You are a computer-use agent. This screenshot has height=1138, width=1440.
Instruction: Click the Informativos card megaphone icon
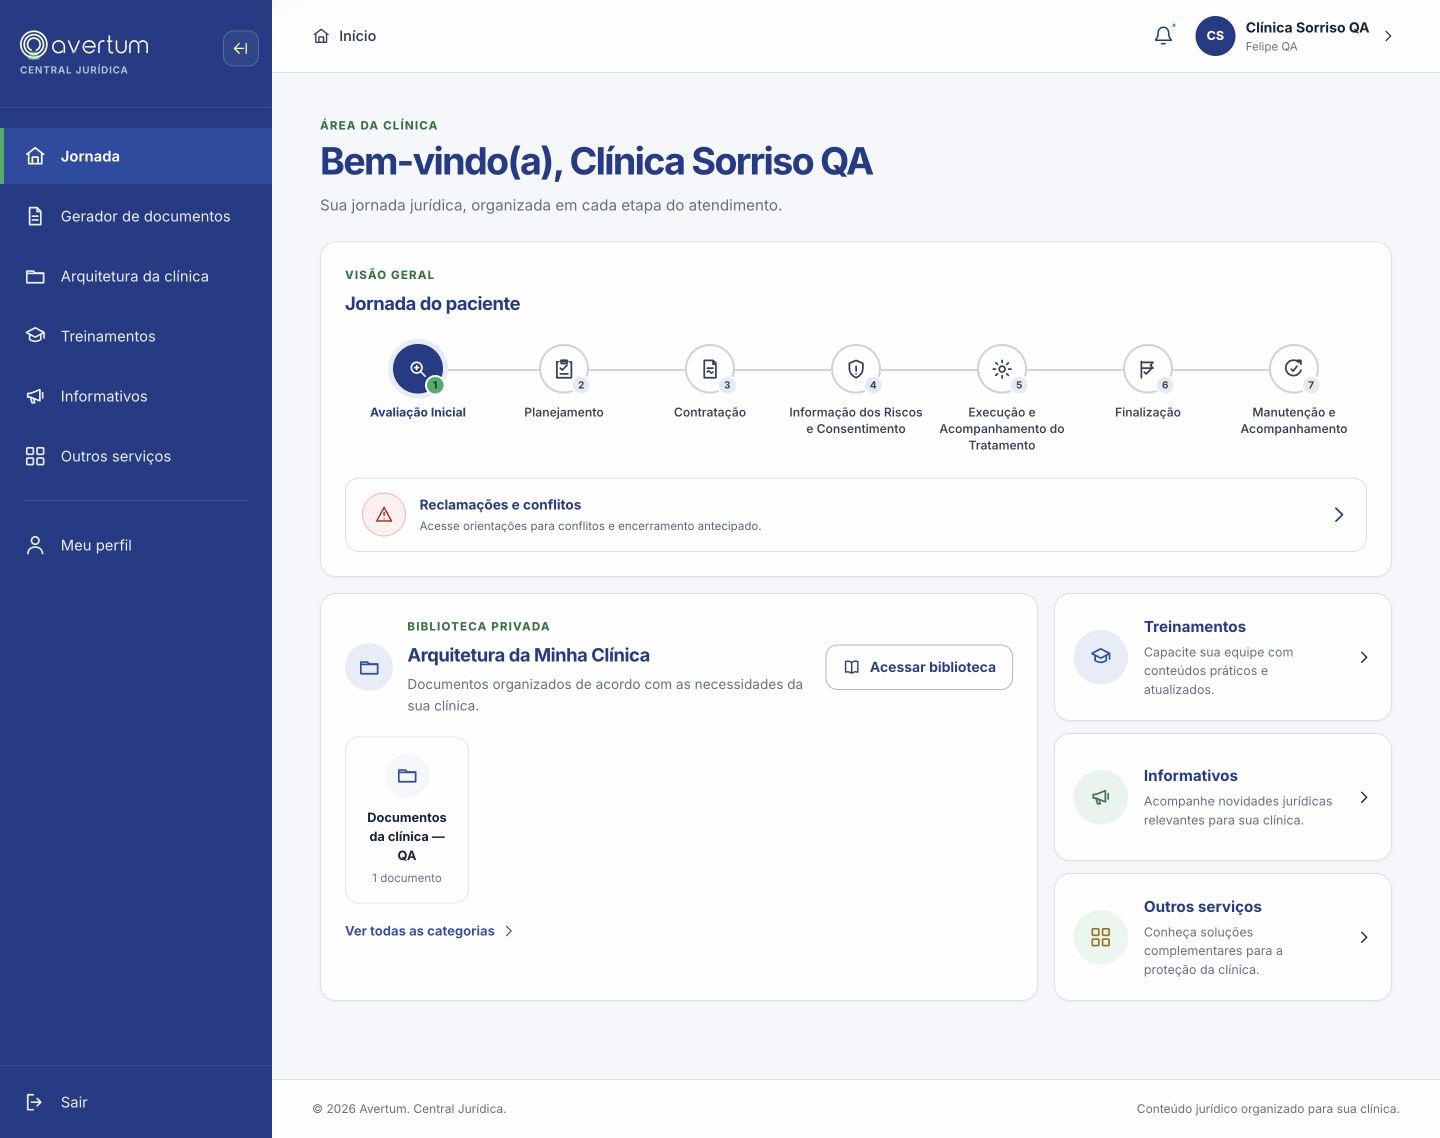coord(1101,797)
